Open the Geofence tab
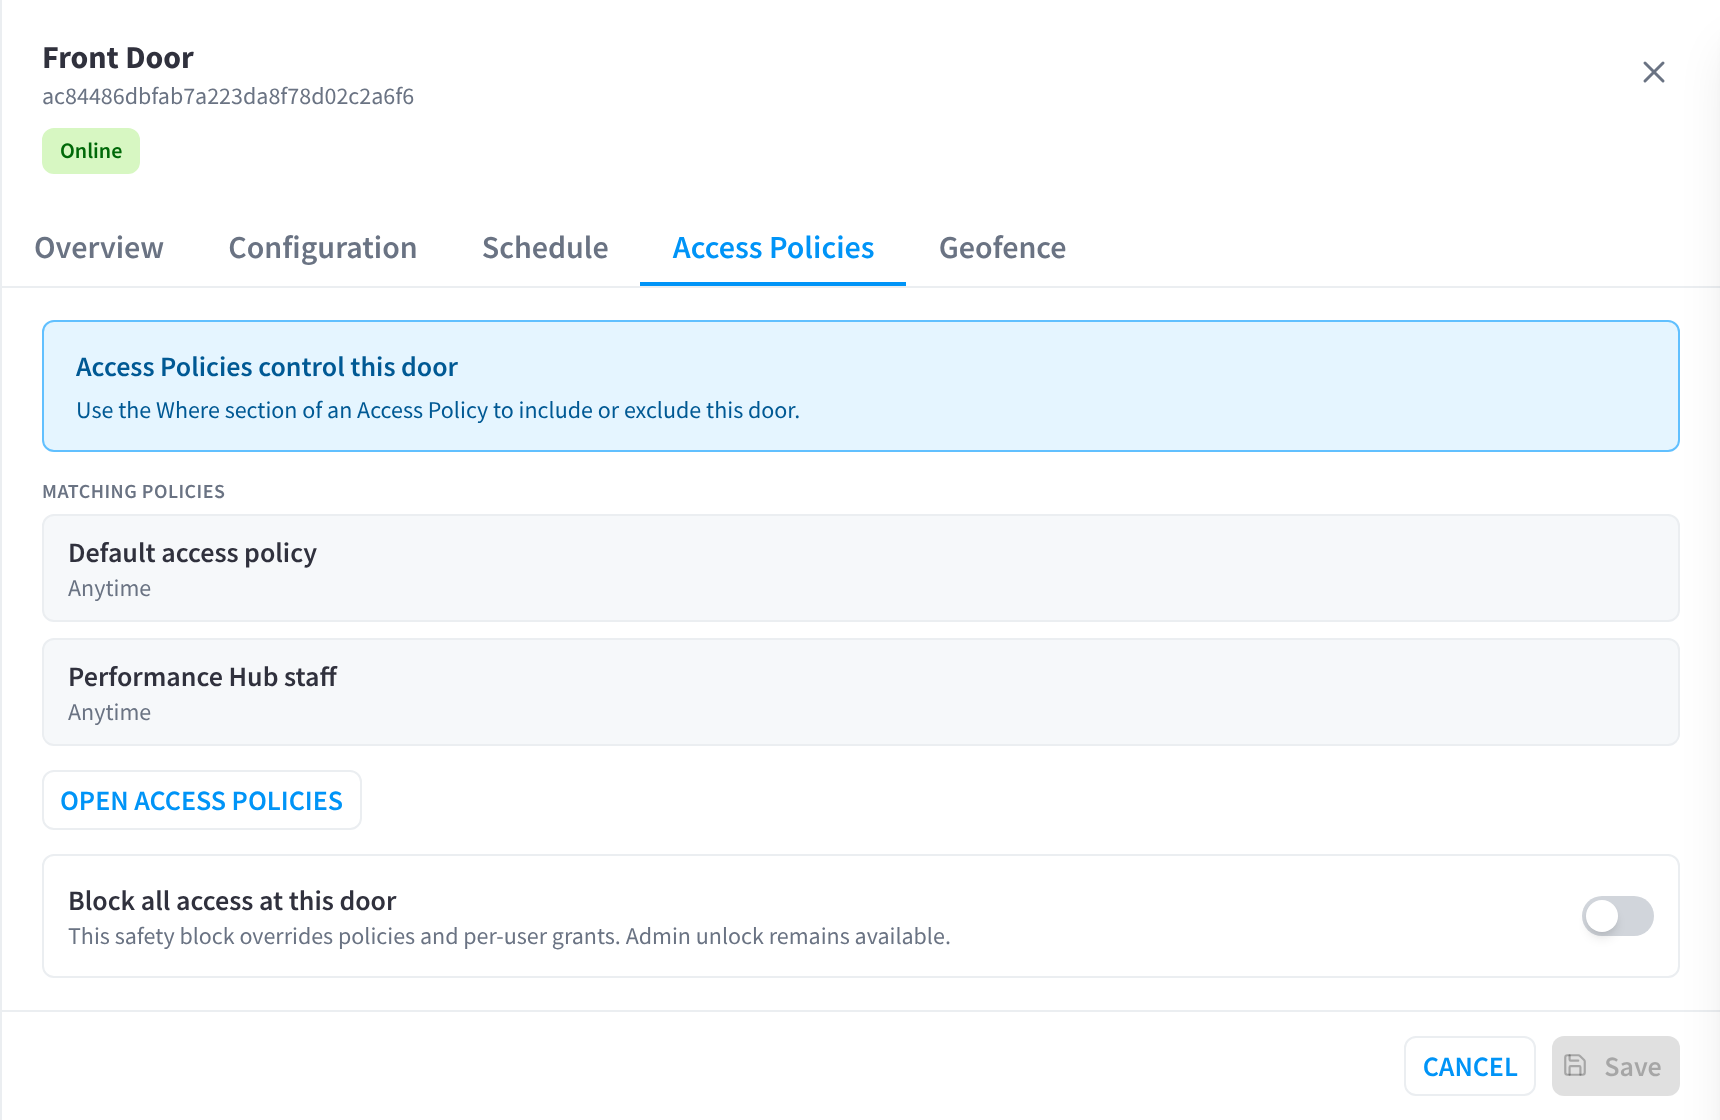1720x1120 pixels. [x=1002, y=248]
